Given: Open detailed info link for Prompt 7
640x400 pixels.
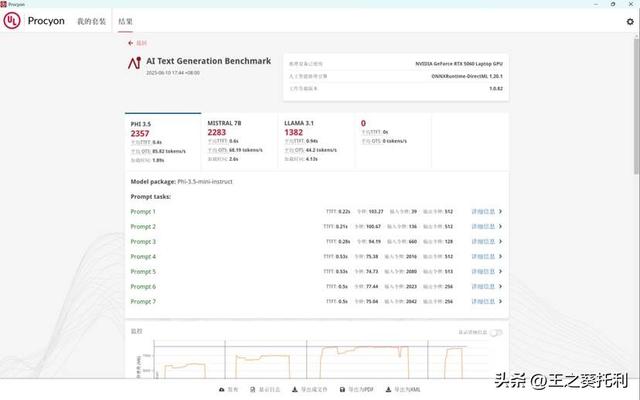Looking at the screenshot, I should pyautogui.click(x=483, y=301).
